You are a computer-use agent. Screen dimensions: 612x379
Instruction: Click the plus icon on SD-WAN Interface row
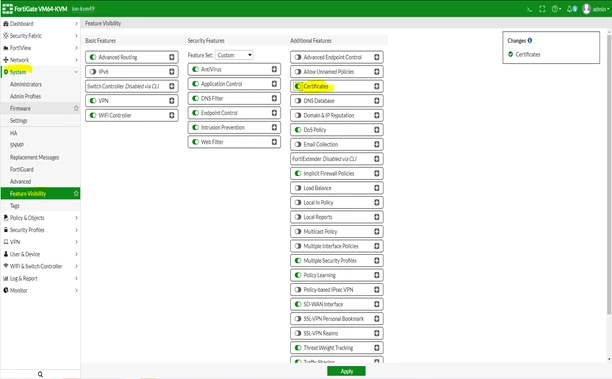pyautogui.click(x=377, y=304)
